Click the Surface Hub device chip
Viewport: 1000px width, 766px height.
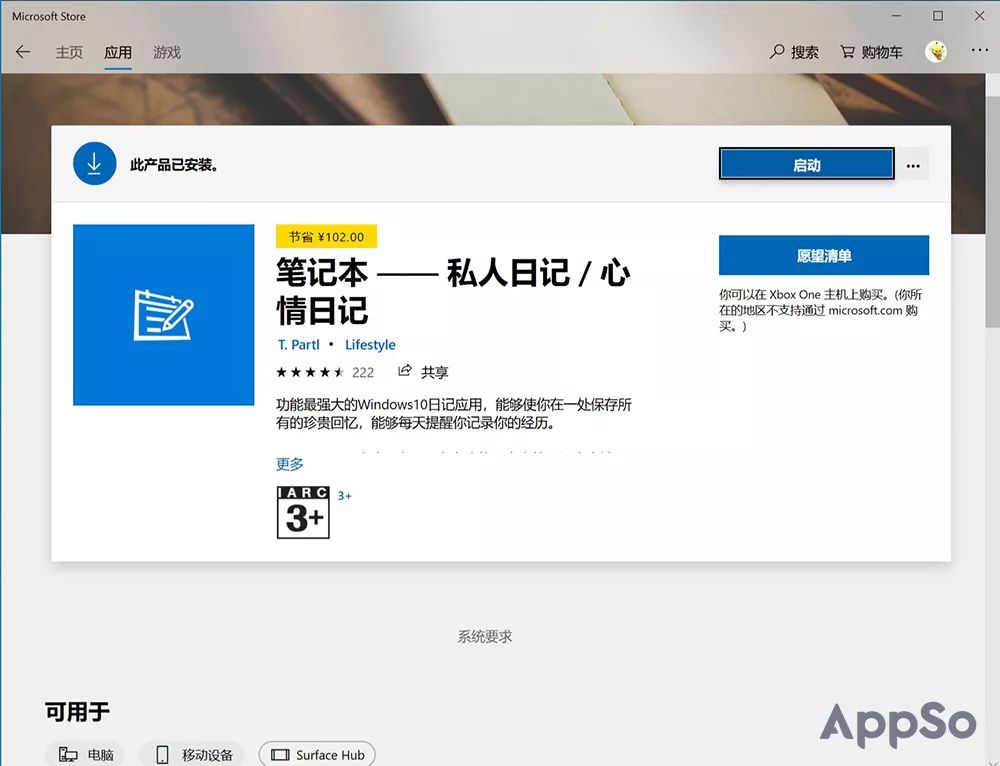pos(317,755)
